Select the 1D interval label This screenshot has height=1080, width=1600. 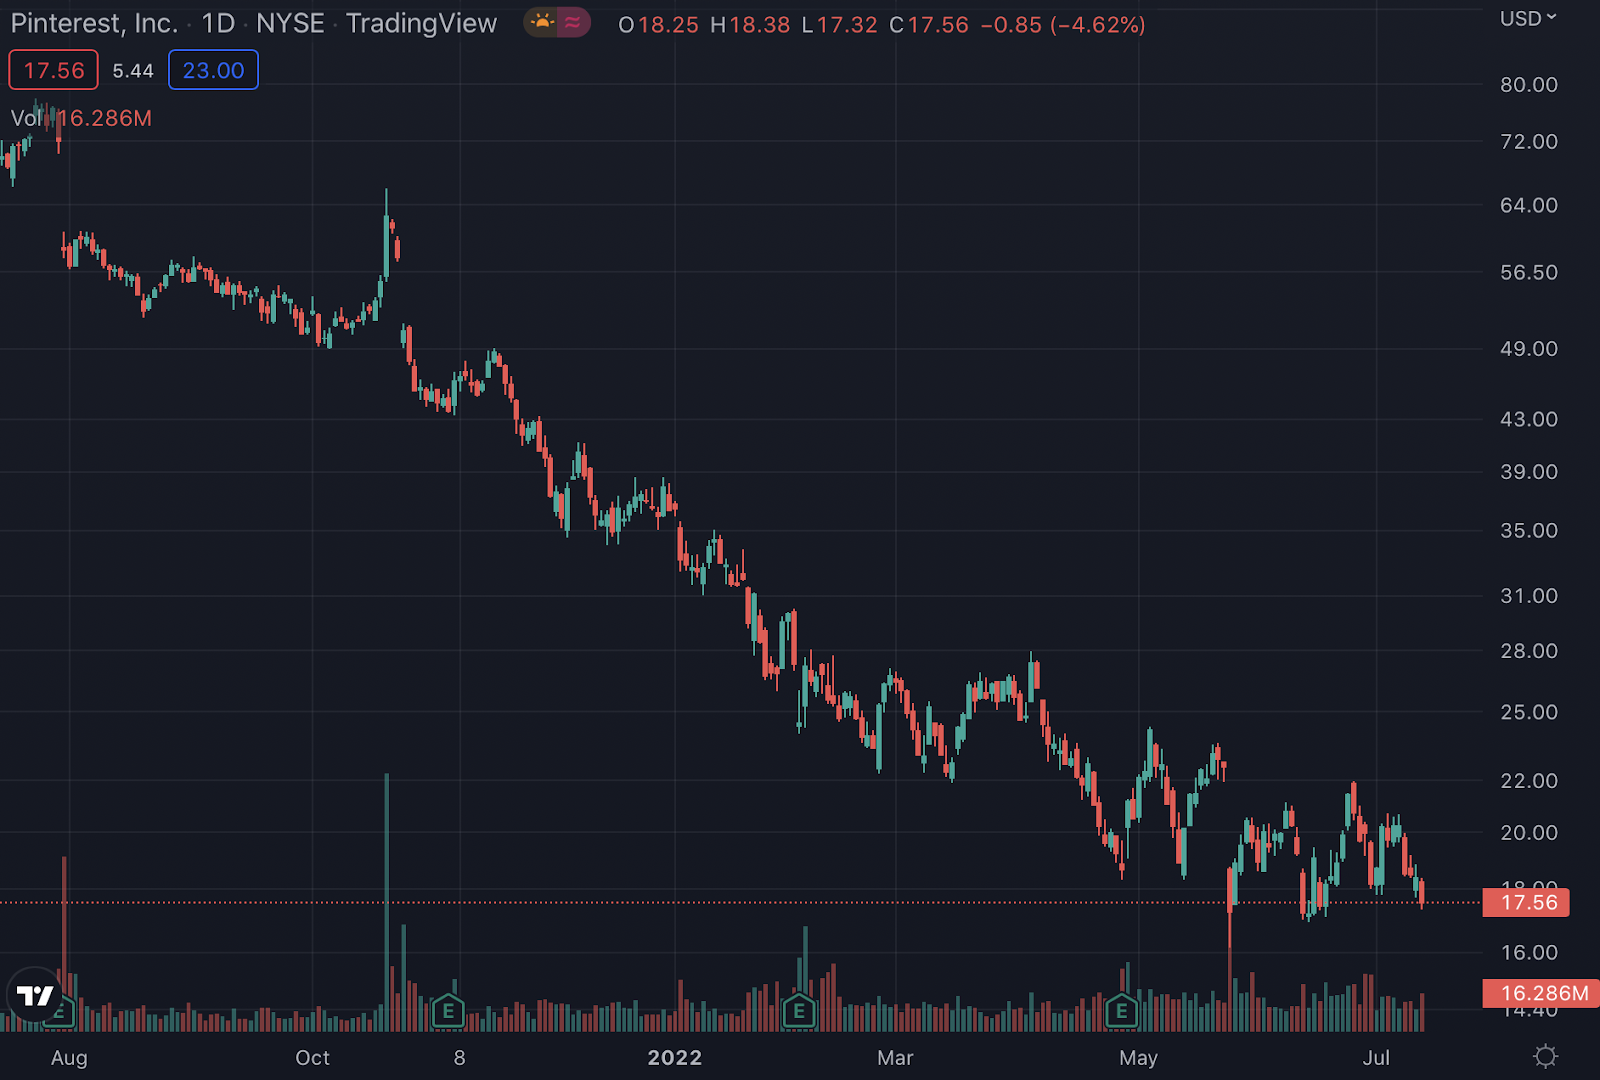(x=218, y=23)
